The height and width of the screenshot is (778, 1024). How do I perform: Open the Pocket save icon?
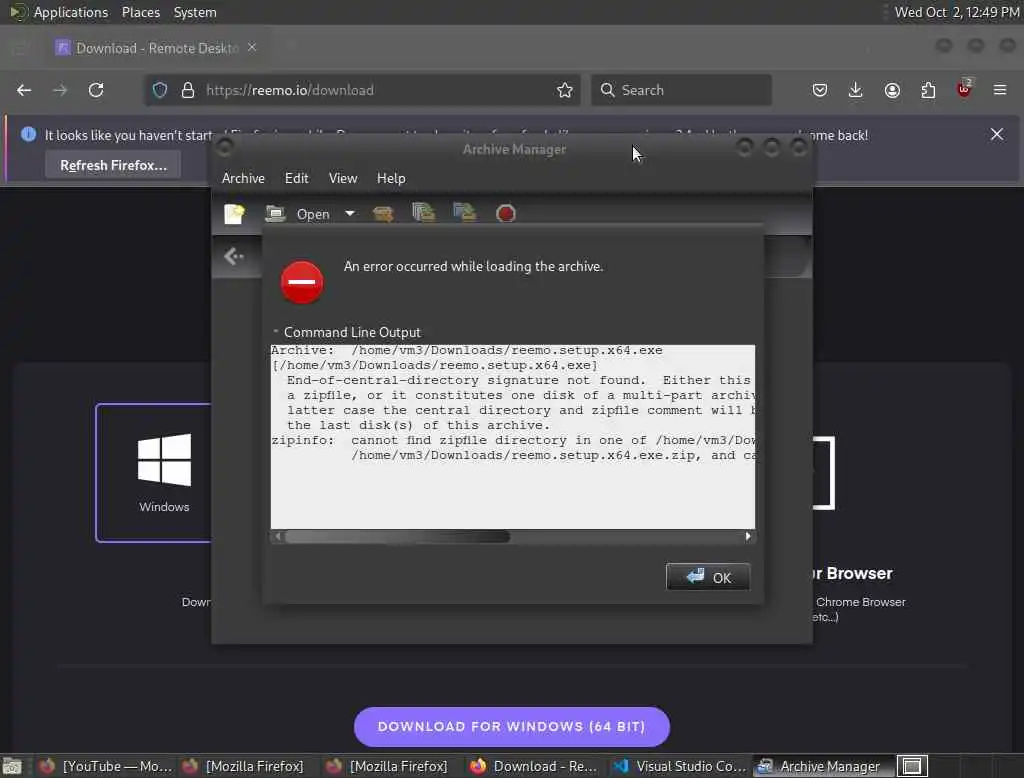(x=820, y=90)
